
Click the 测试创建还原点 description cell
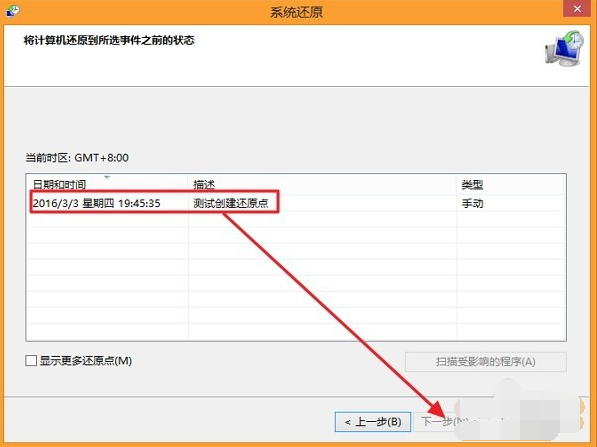(x=231, y=203)
